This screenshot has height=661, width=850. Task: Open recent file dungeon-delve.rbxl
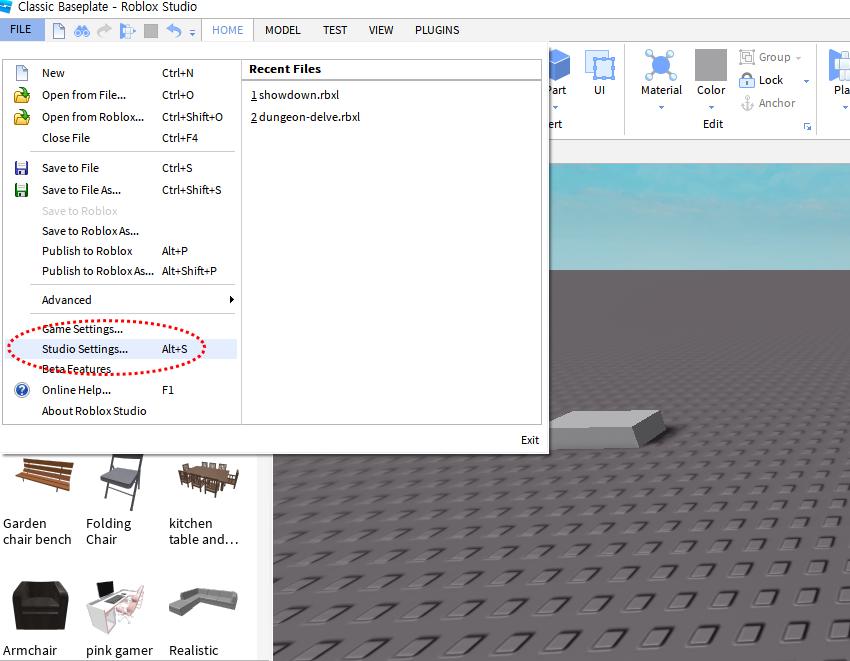point(305,117)
